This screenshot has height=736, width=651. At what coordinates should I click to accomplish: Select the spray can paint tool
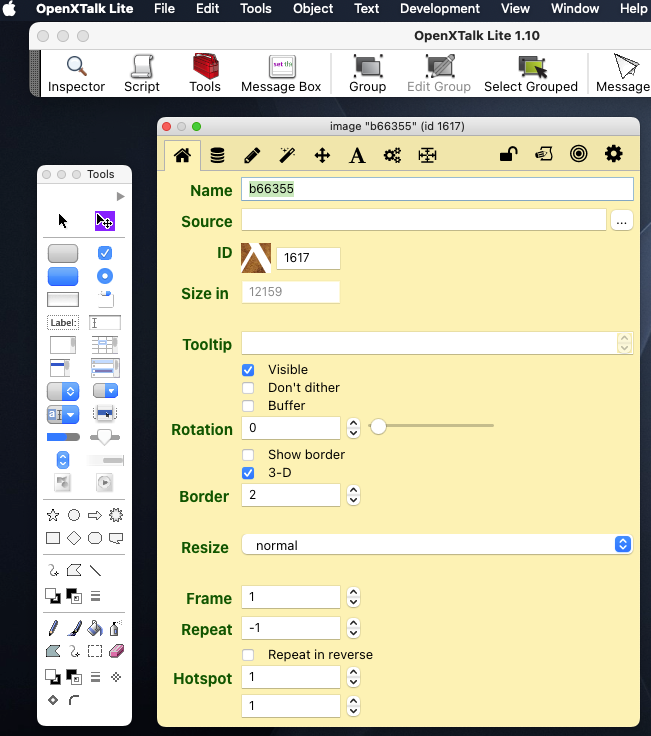coord(115,628)
